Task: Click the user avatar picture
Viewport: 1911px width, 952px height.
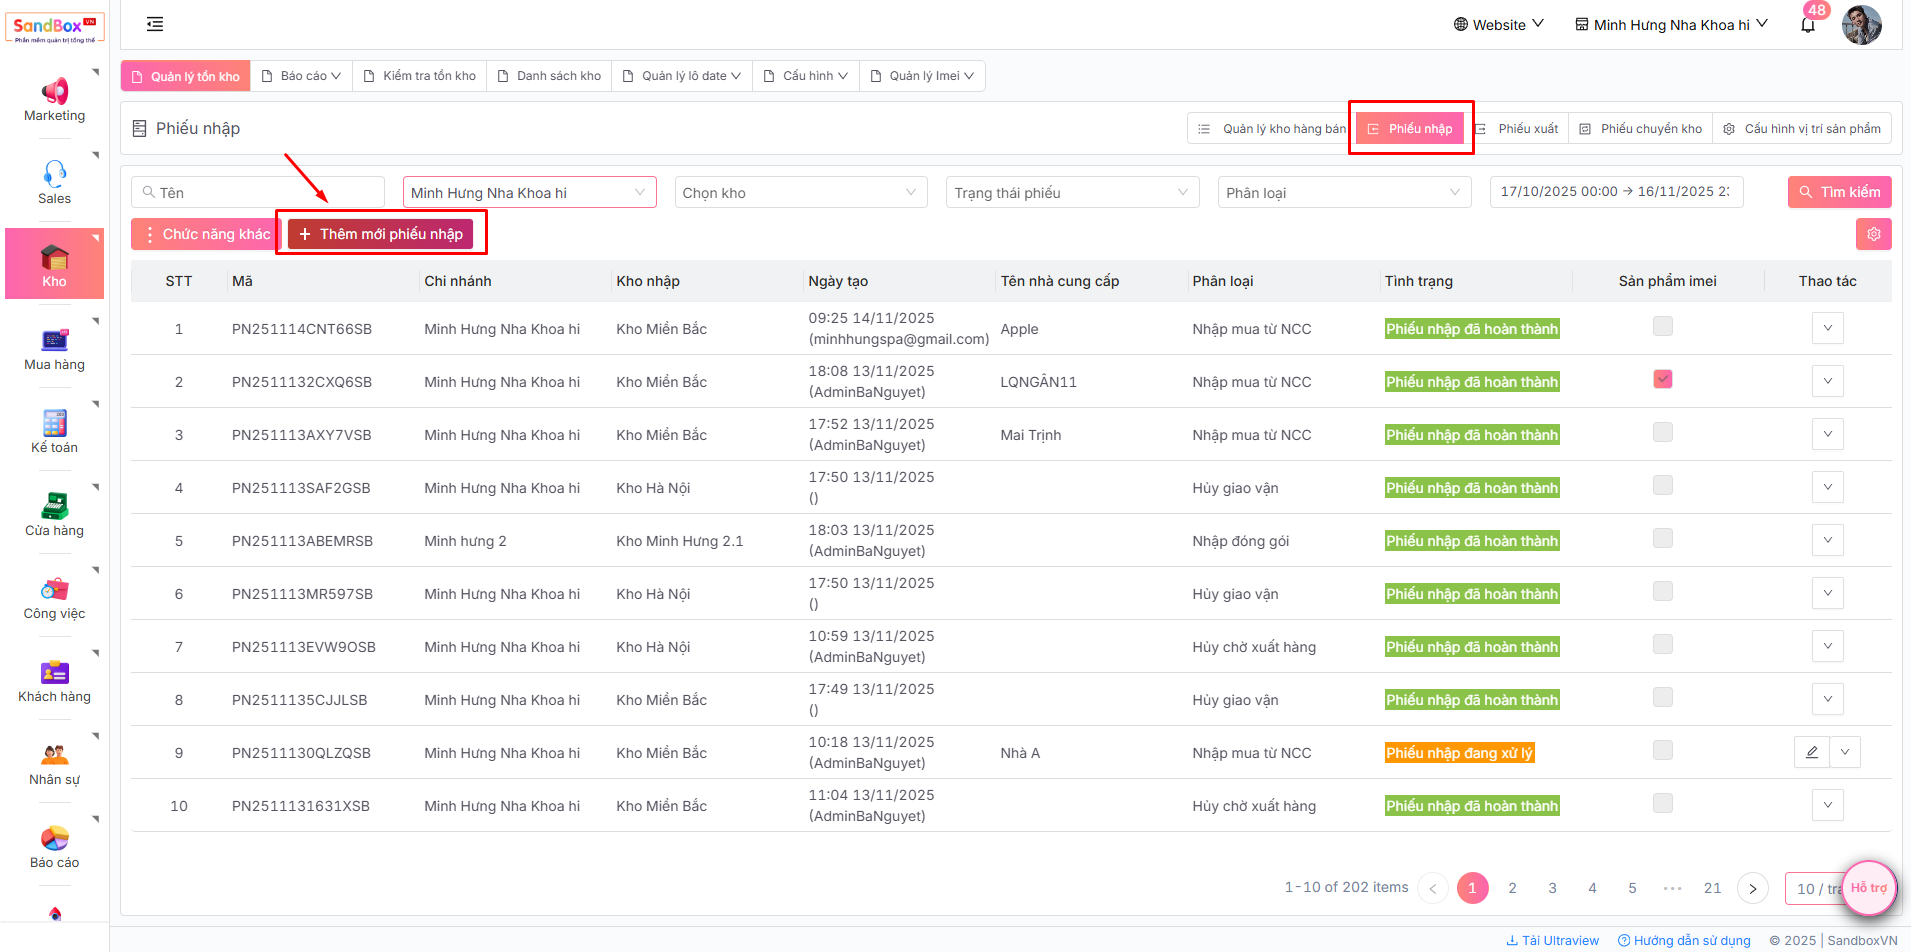Action: pos(1861,25)
